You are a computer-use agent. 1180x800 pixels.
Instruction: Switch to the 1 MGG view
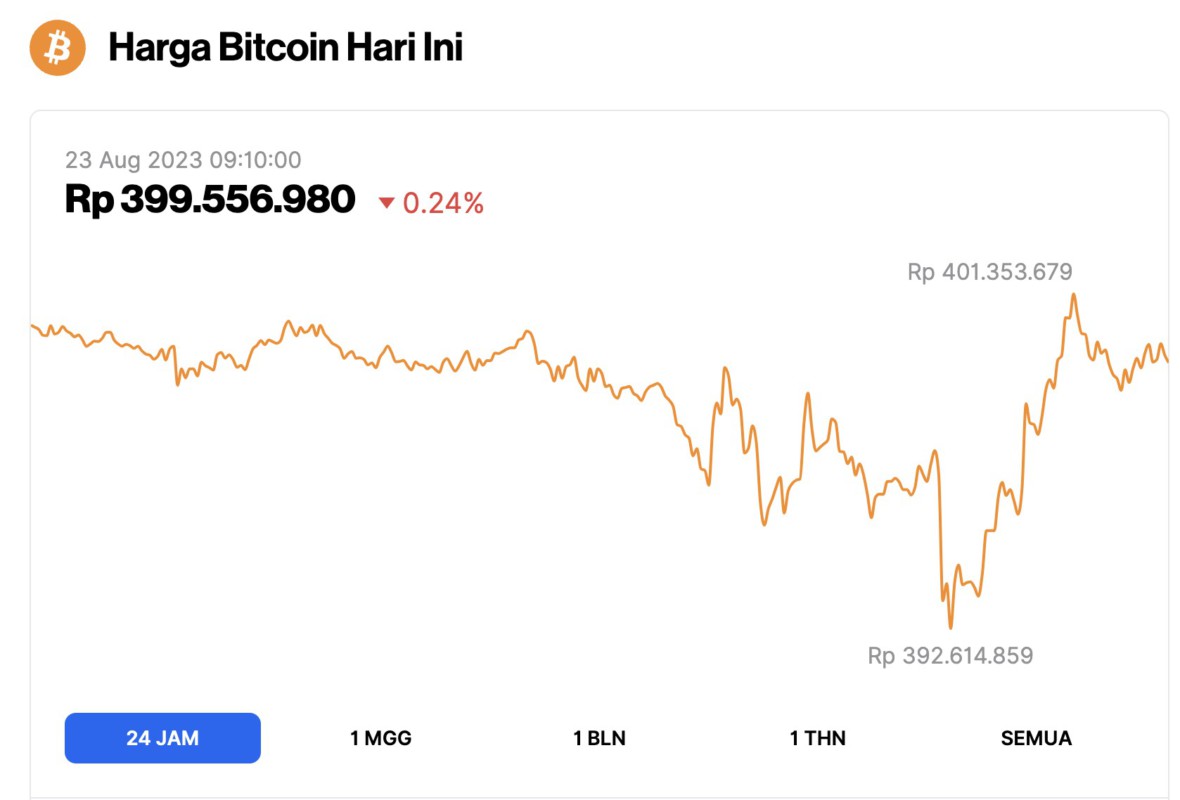pyautogui.click(x=380, y=737)
